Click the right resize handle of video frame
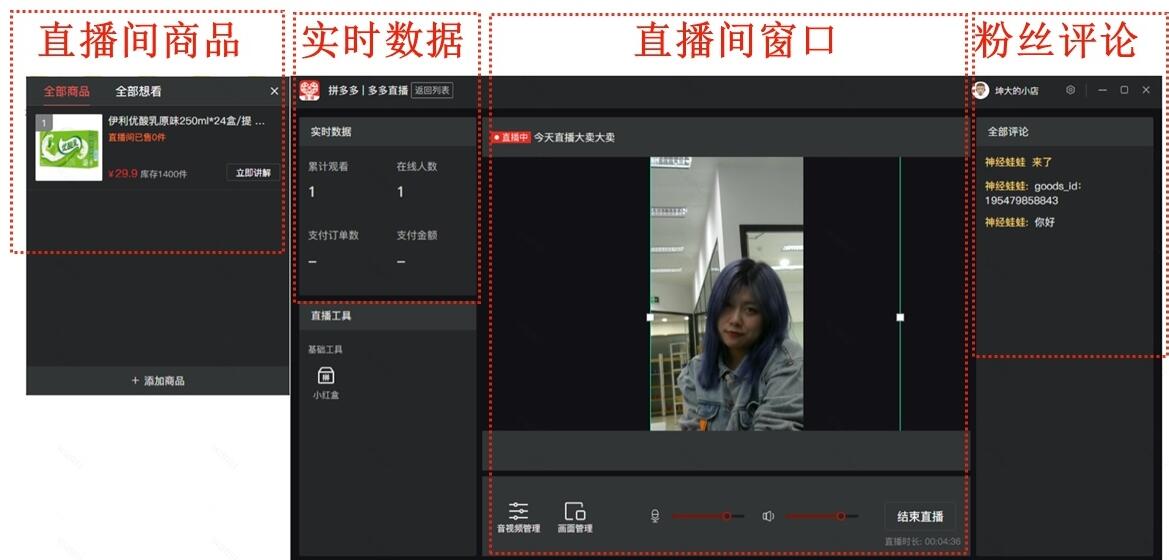 click(x=900, y=317)
